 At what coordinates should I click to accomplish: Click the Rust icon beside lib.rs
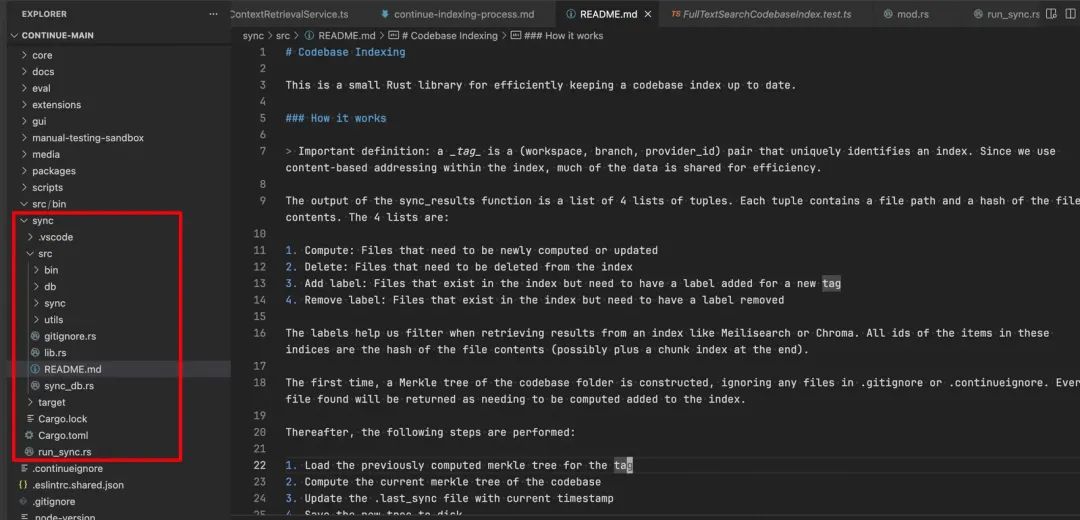tap(36, 353)
